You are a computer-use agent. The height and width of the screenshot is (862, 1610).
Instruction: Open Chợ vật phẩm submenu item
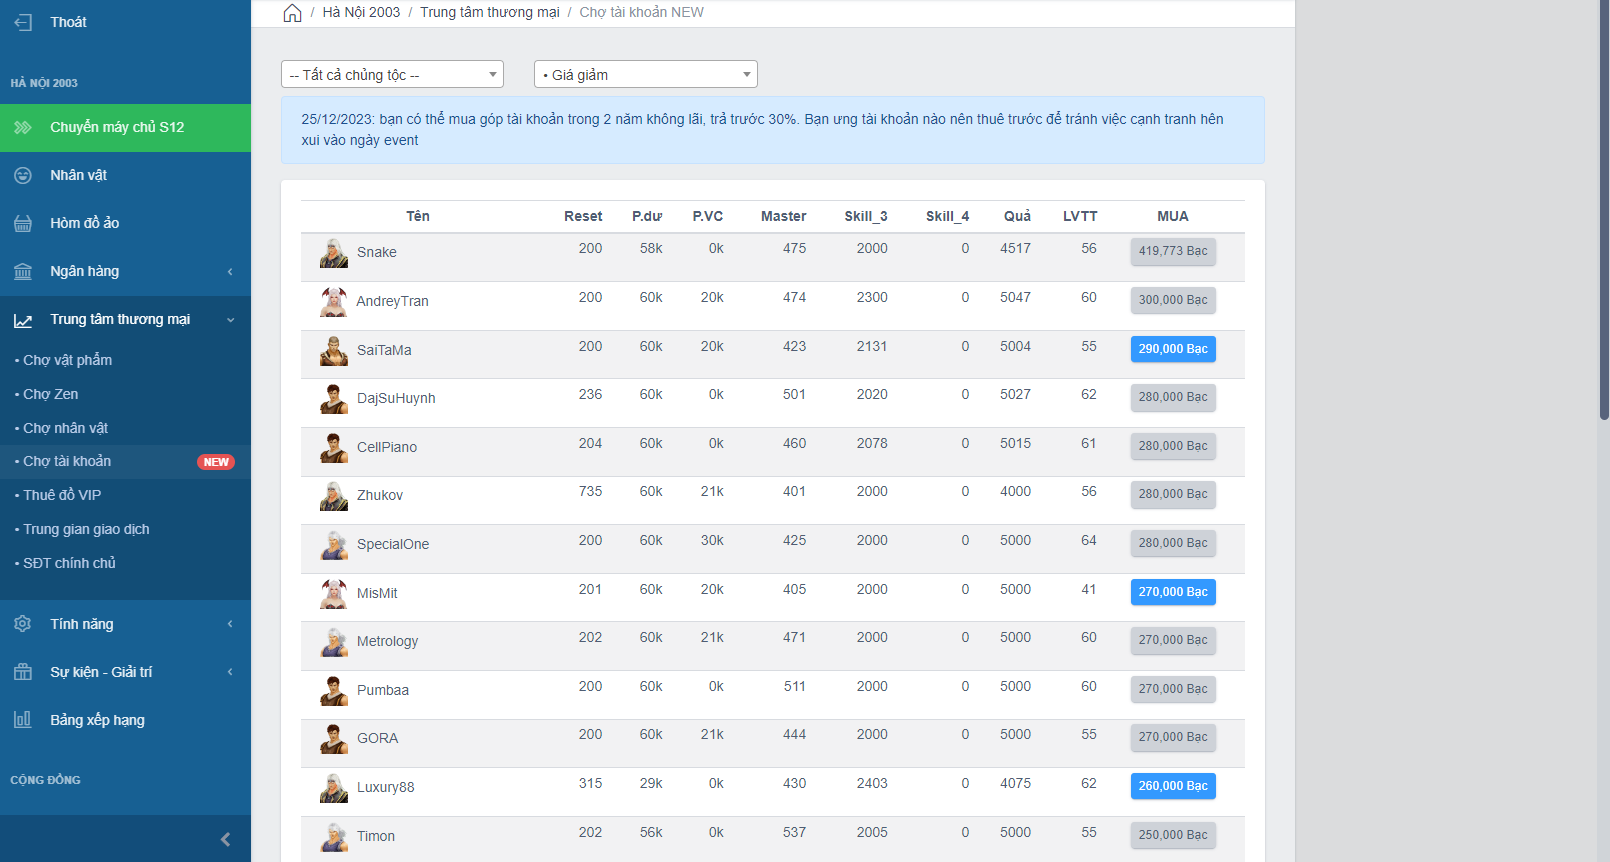pos(67,360)
